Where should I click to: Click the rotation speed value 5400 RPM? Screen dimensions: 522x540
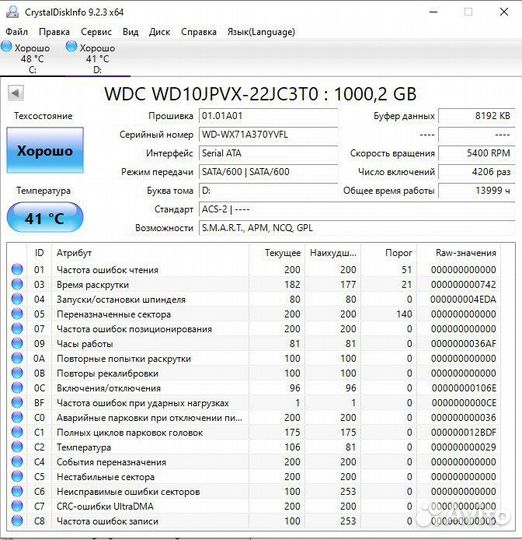[x=477, y=153]
